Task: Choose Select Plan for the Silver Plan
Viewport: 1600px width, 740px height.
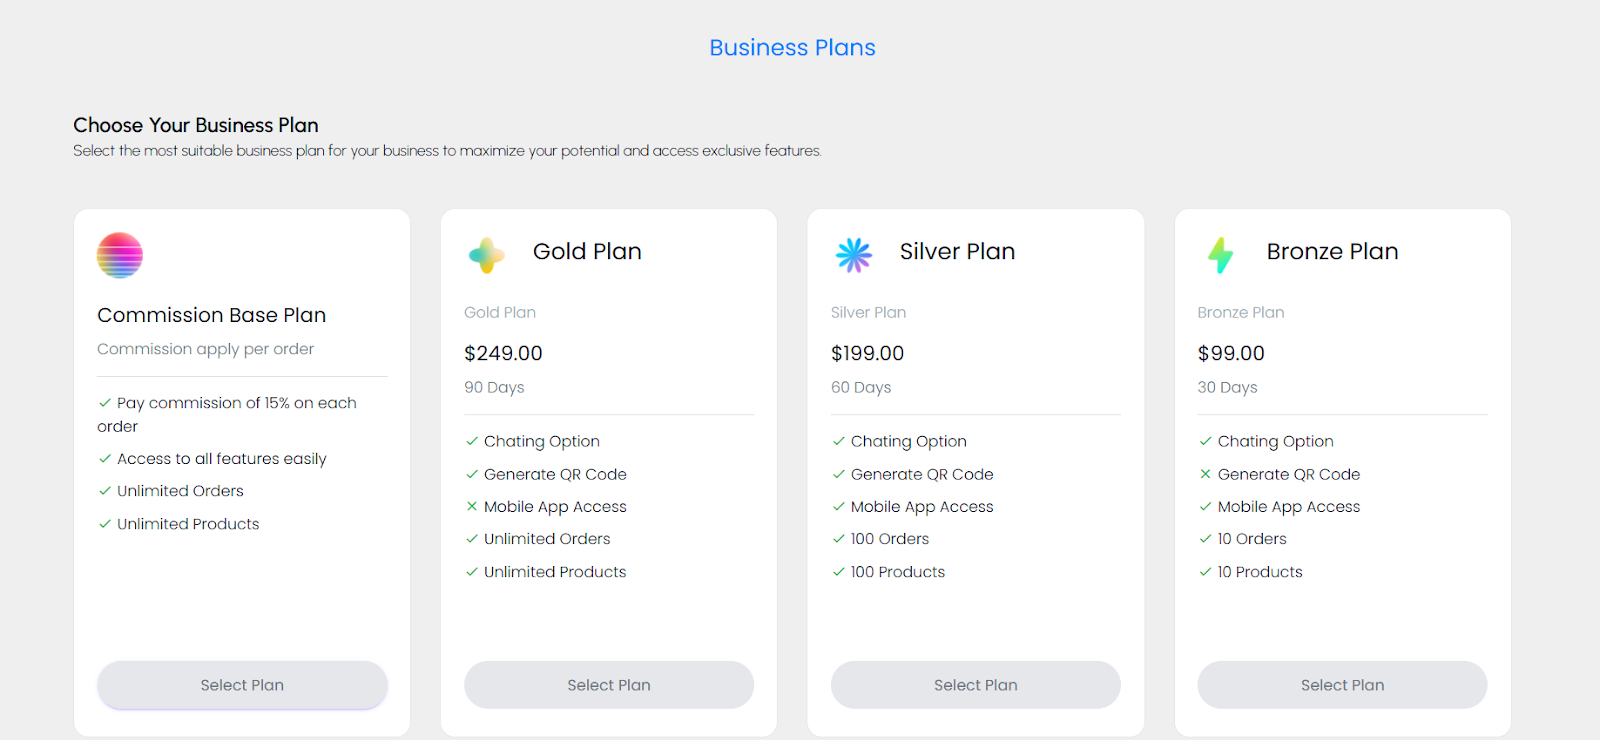Action: click(x=975, y=685)
